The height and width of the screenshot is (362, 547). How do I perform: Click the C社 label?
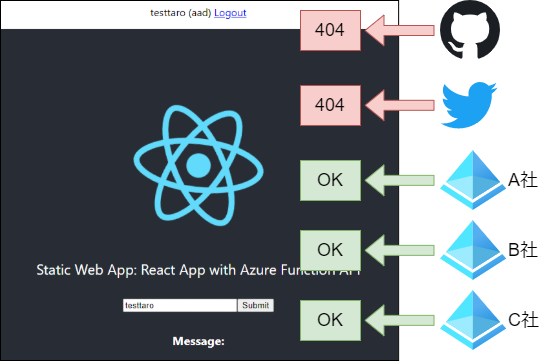(x=523, y=320)
